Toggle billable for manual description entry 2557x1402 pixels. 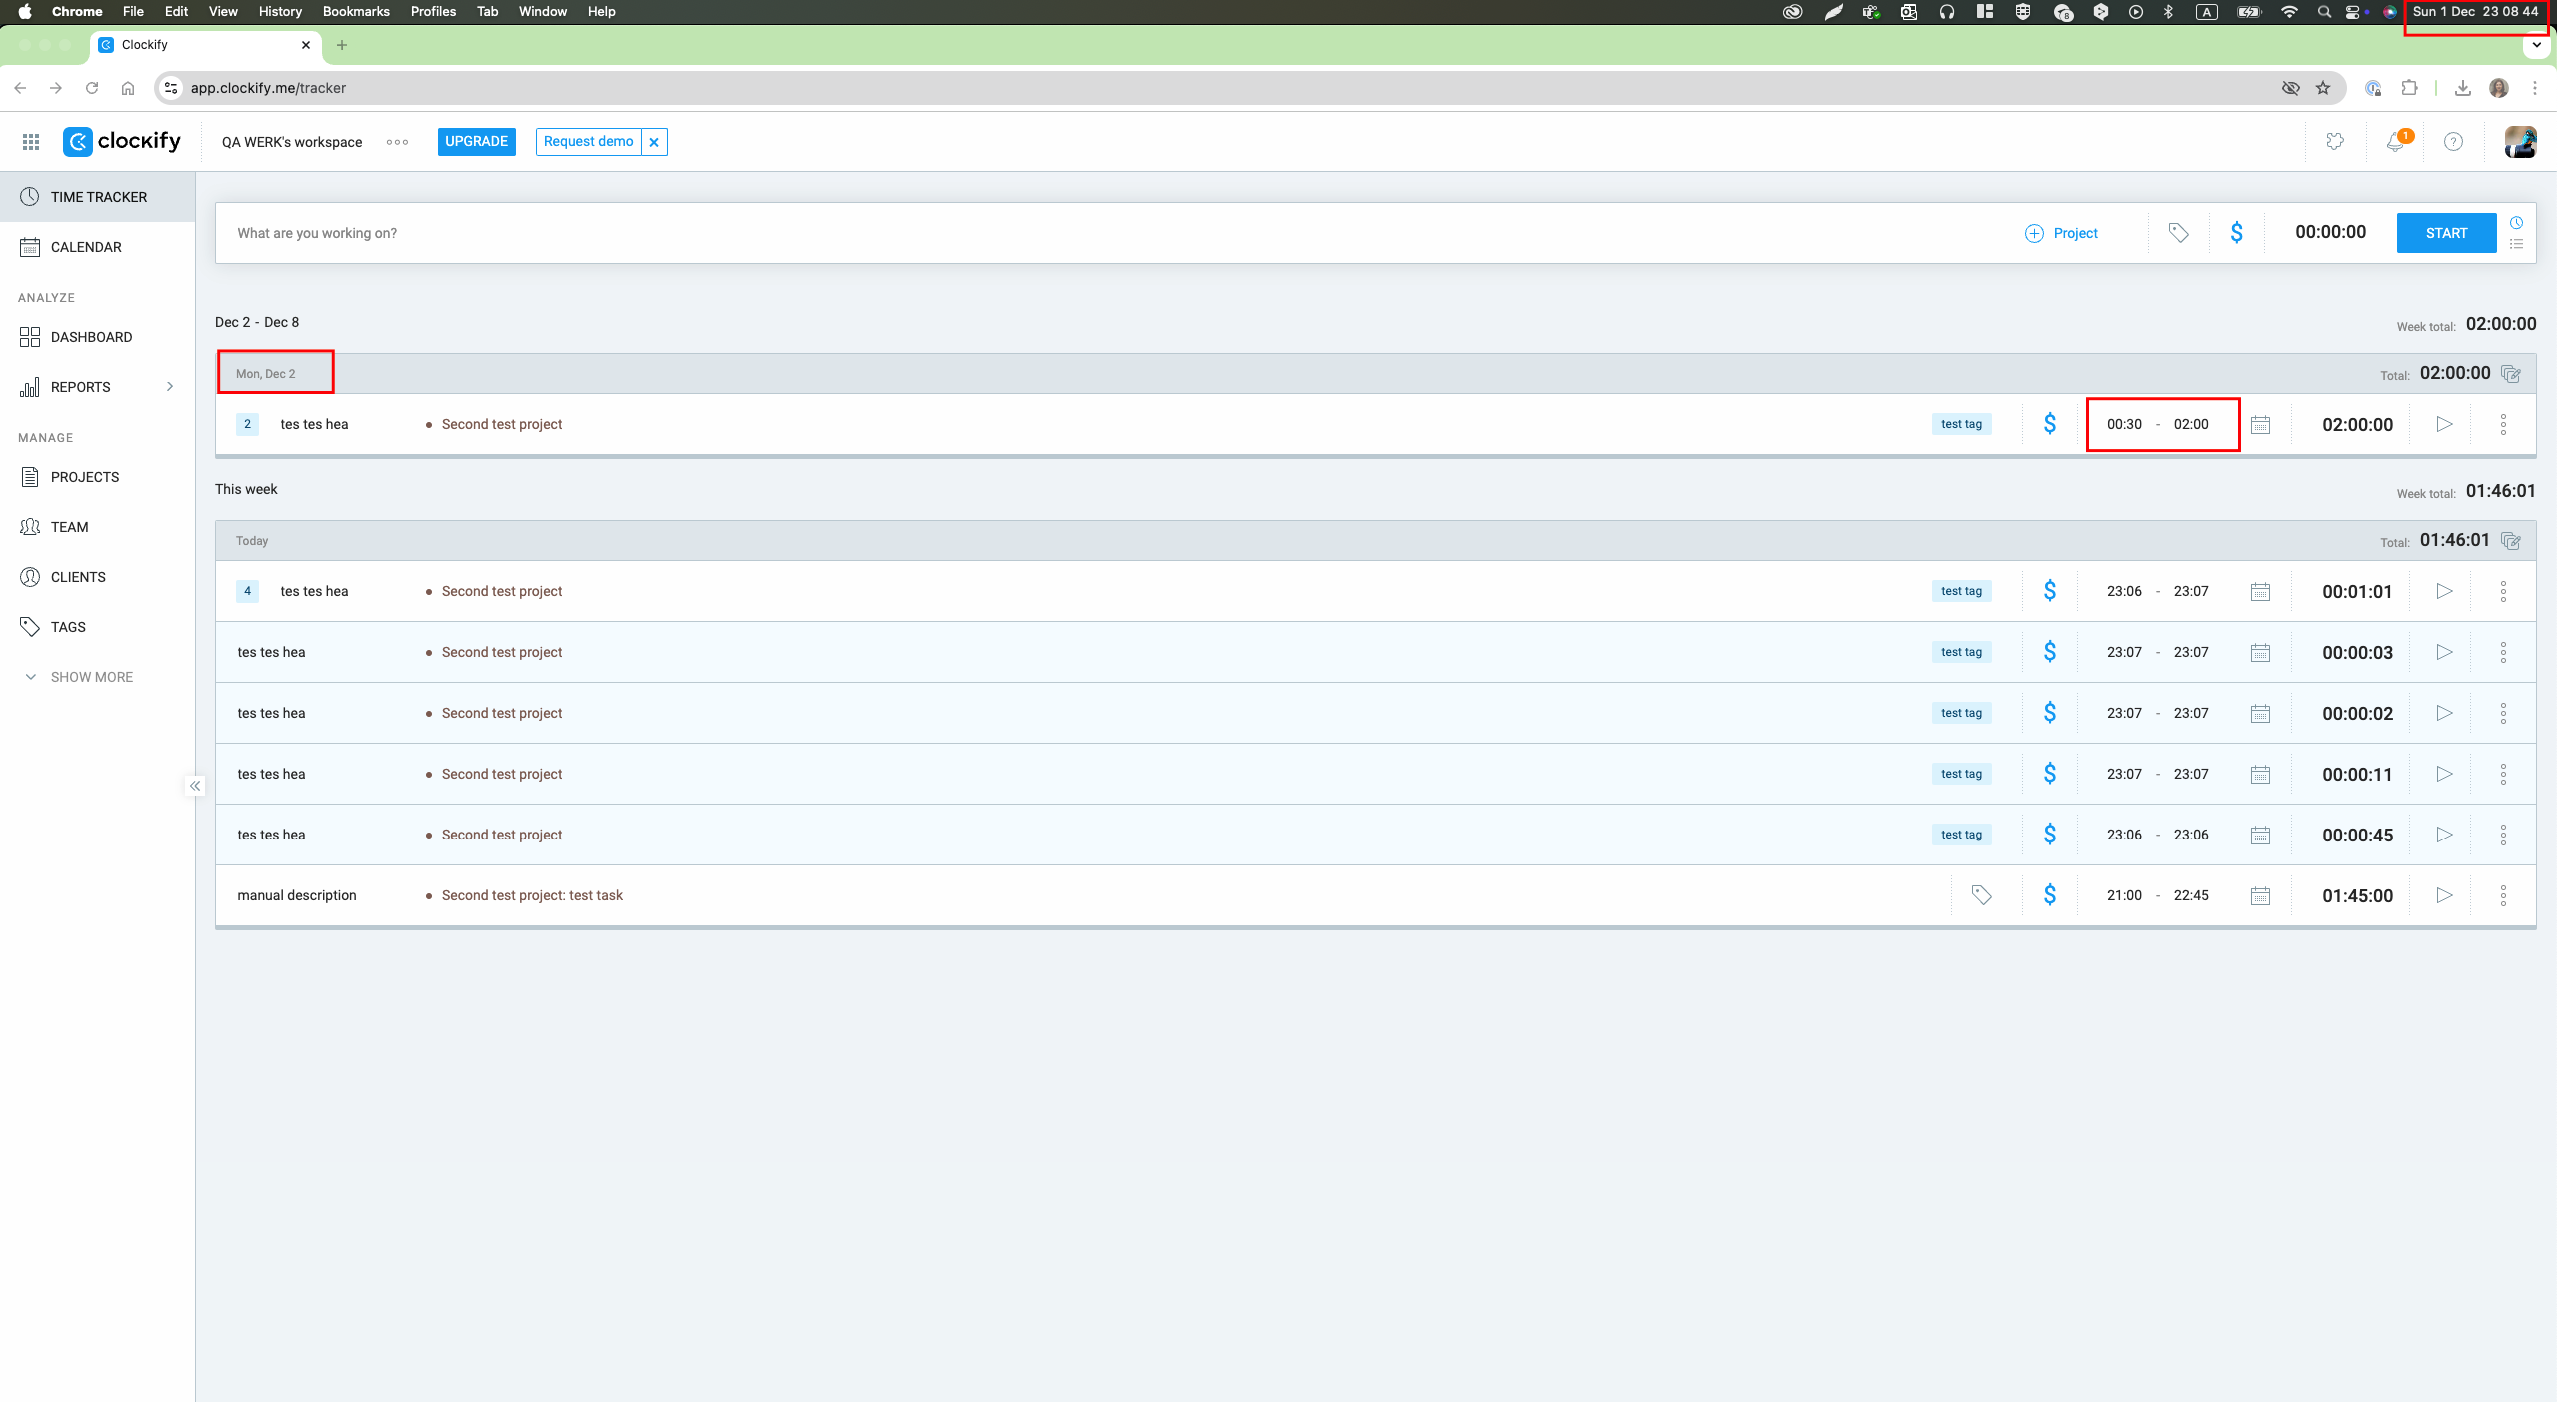(x=2050, y=895)
